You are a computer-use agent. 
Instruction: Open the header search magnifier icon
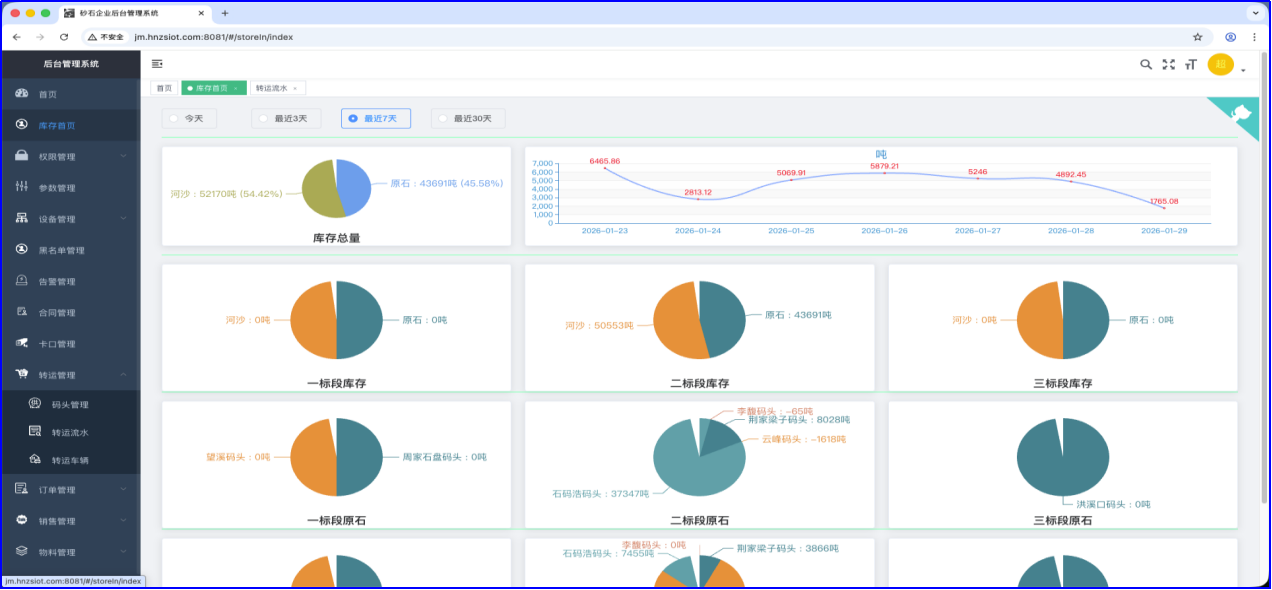[x=1146, y=64]
